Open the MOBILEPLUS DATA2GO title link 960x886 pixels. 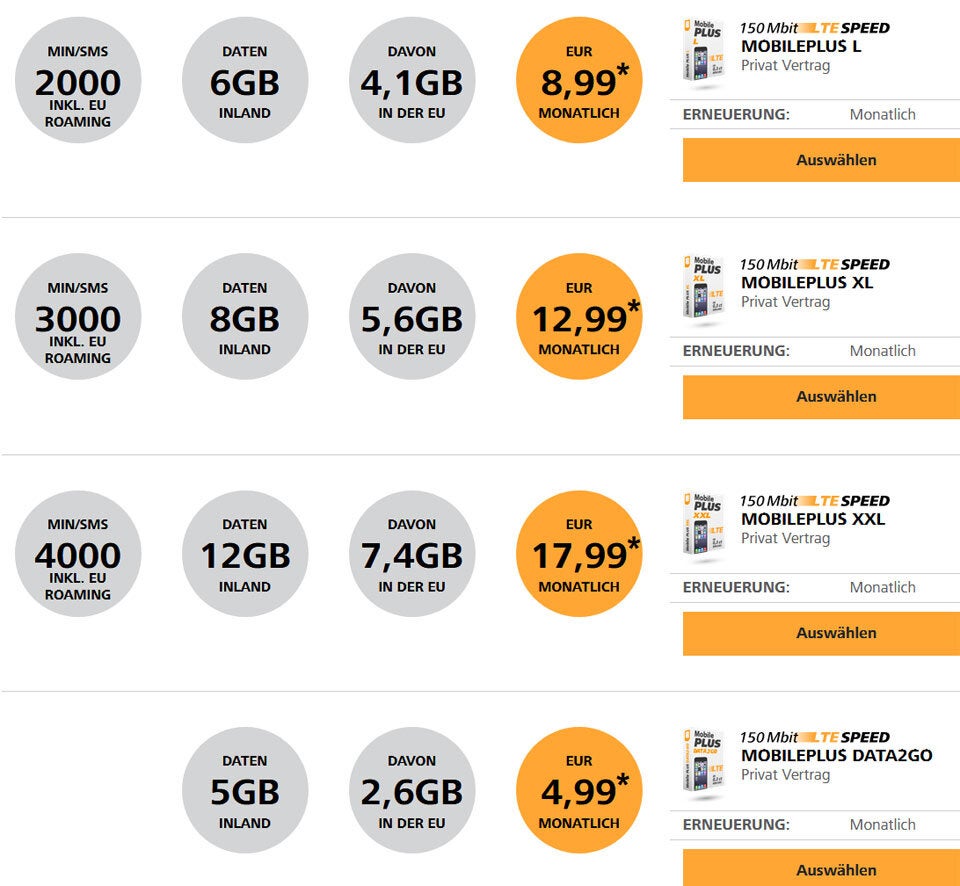[x=836, y=755]
